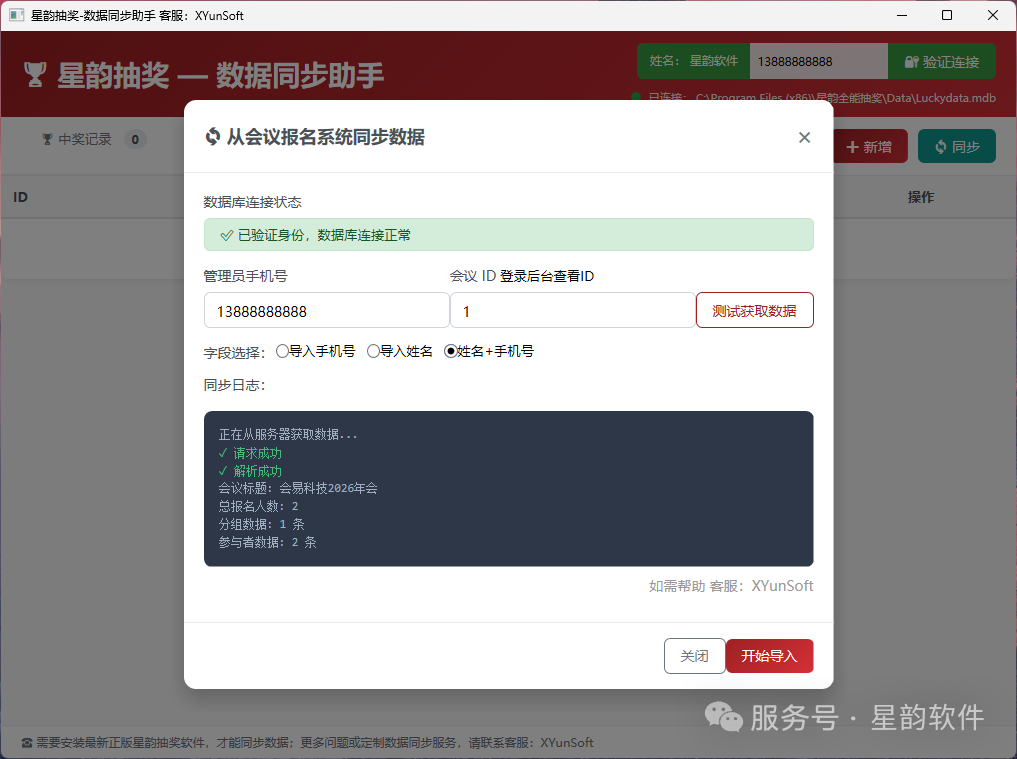Click the 新增 button behind dialog
1017x759 pixels.
tap(869, 147)
